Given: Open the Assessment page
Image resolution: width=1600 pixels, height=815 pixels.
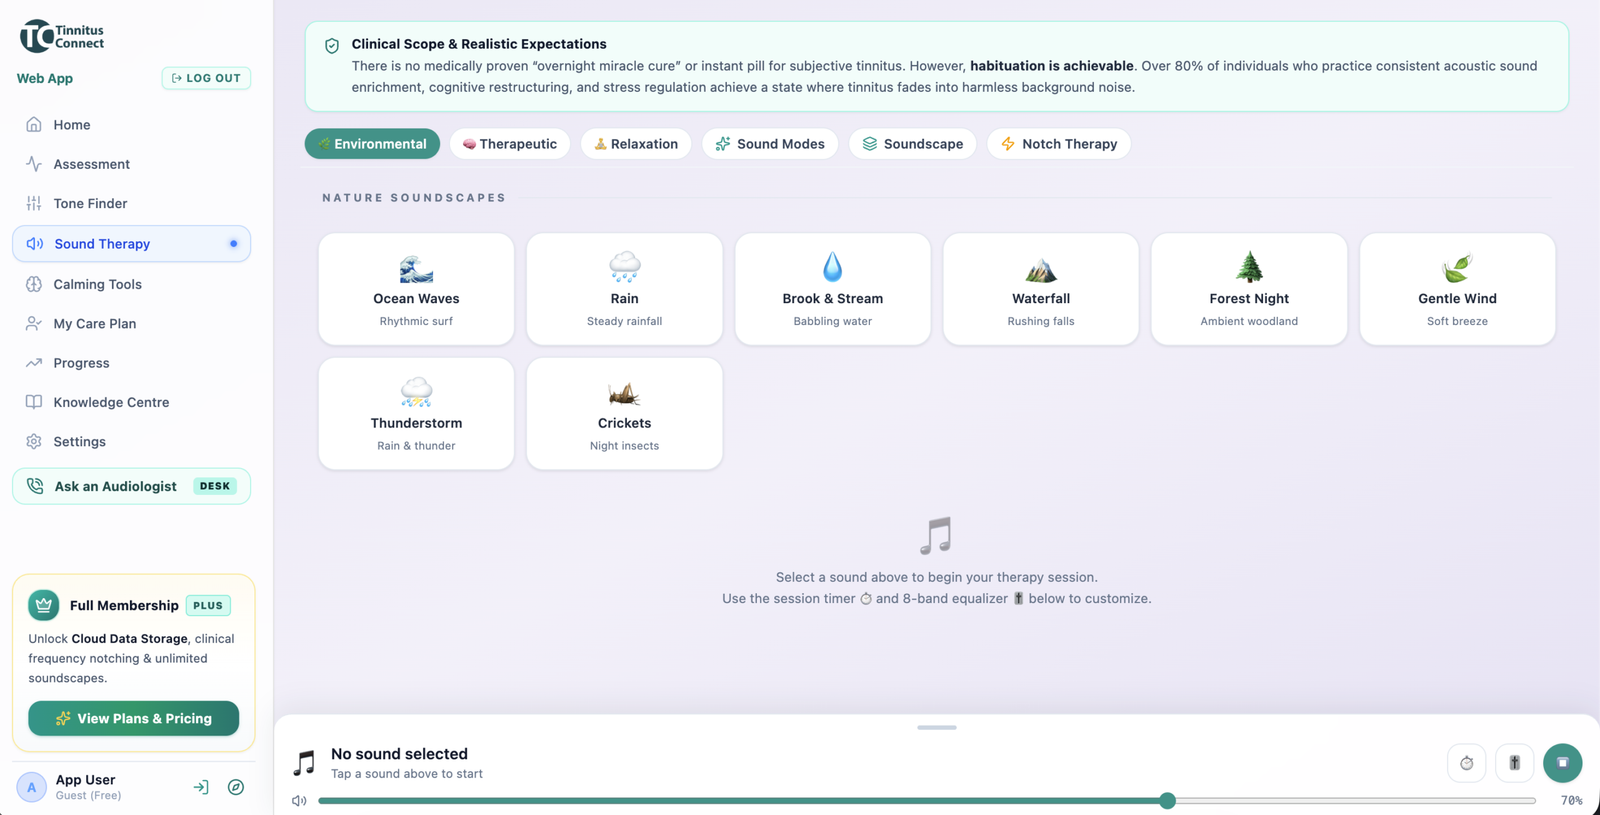Looking at the screenshot, I should pyautogui.click(x=131, y=164).
